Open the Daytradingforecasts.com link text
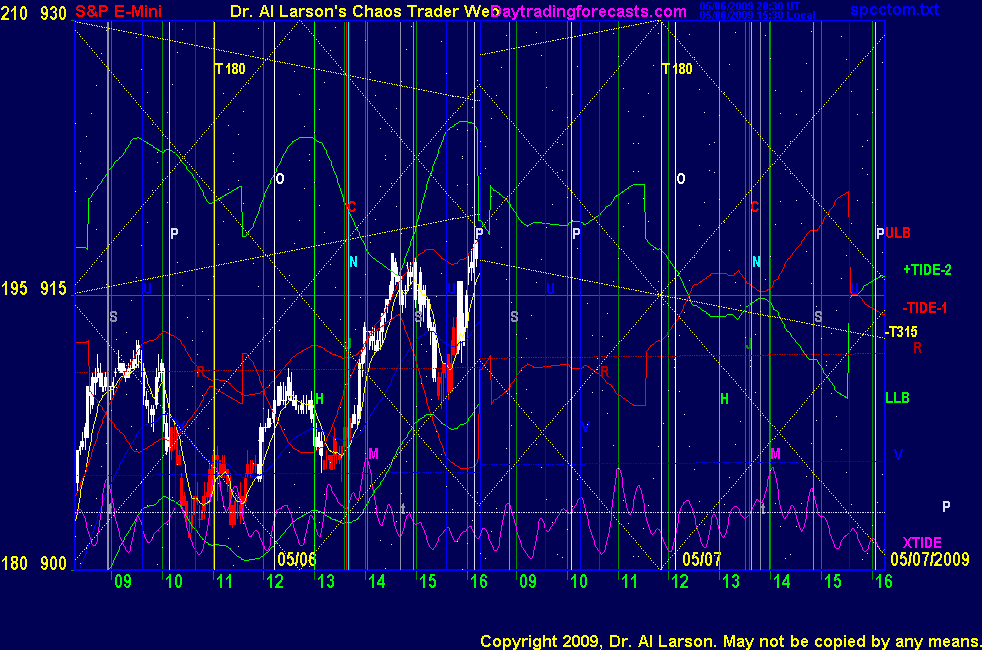This screenshot has height=650, width=982. click(x=589, y=11)
